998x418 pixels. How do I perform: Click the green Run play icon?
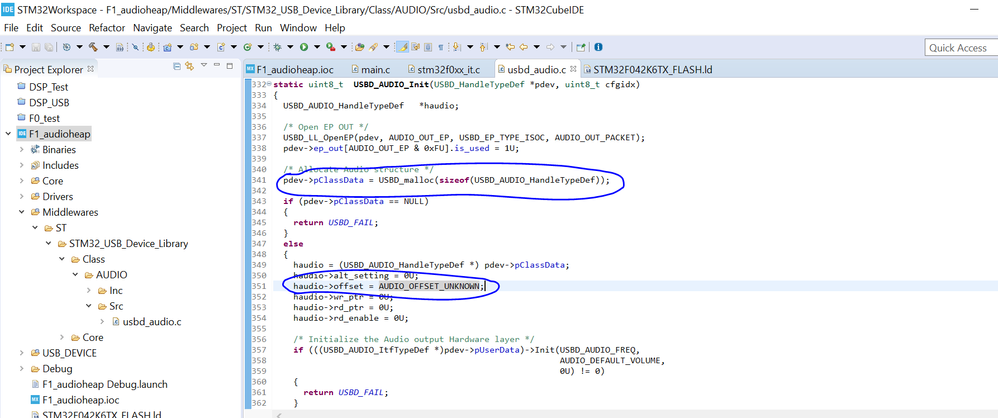click(x=304, y=47)
